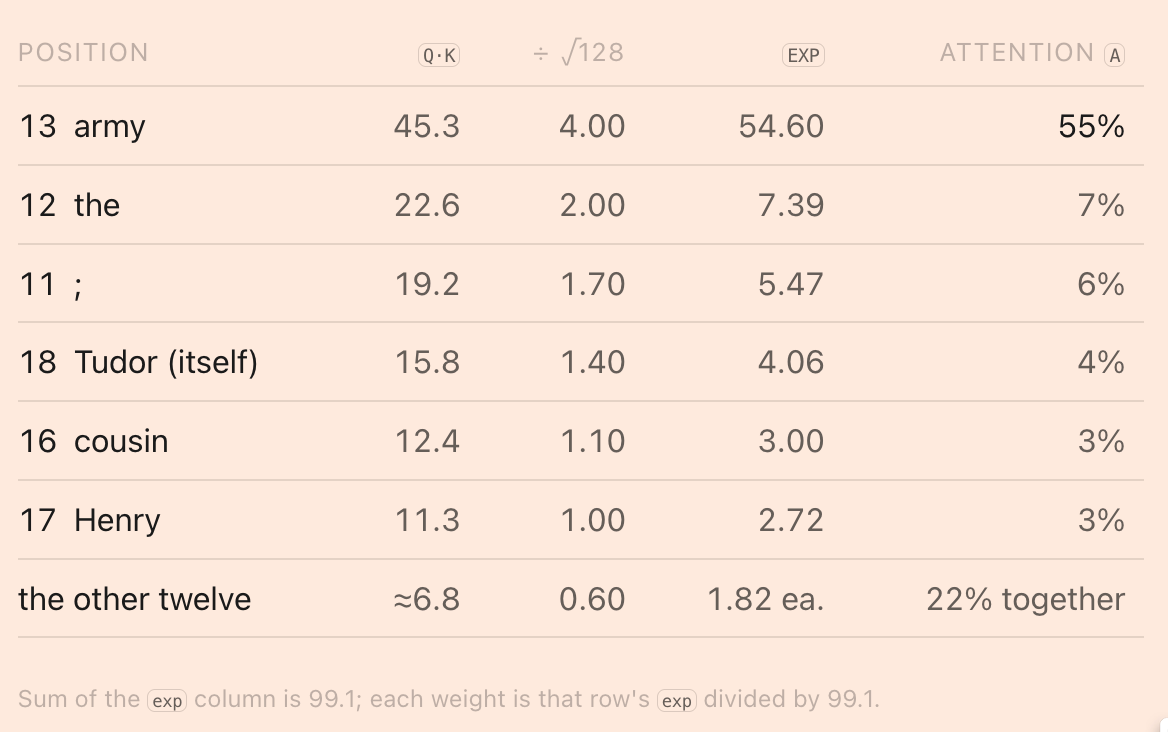Screen dimensions: 1168x732
Task: Click the A badge next to ATTENTION
Action: (x=1114, y=55)
